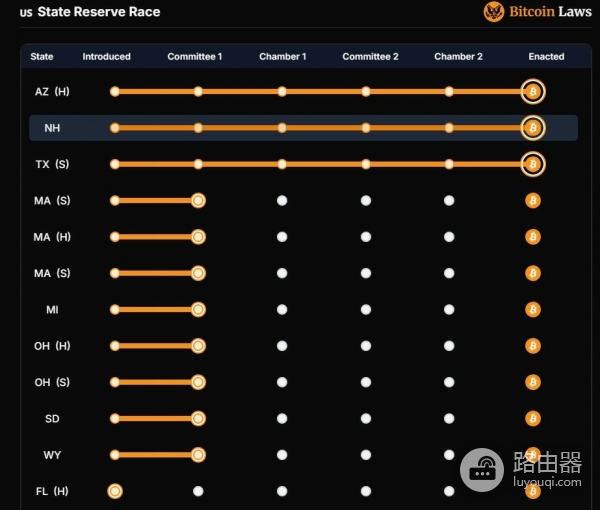The height and width of the screenshot is (510, 600).
Task: Click the OH (H) Chamber 2 white dot
Action: (x=449, y=346)
